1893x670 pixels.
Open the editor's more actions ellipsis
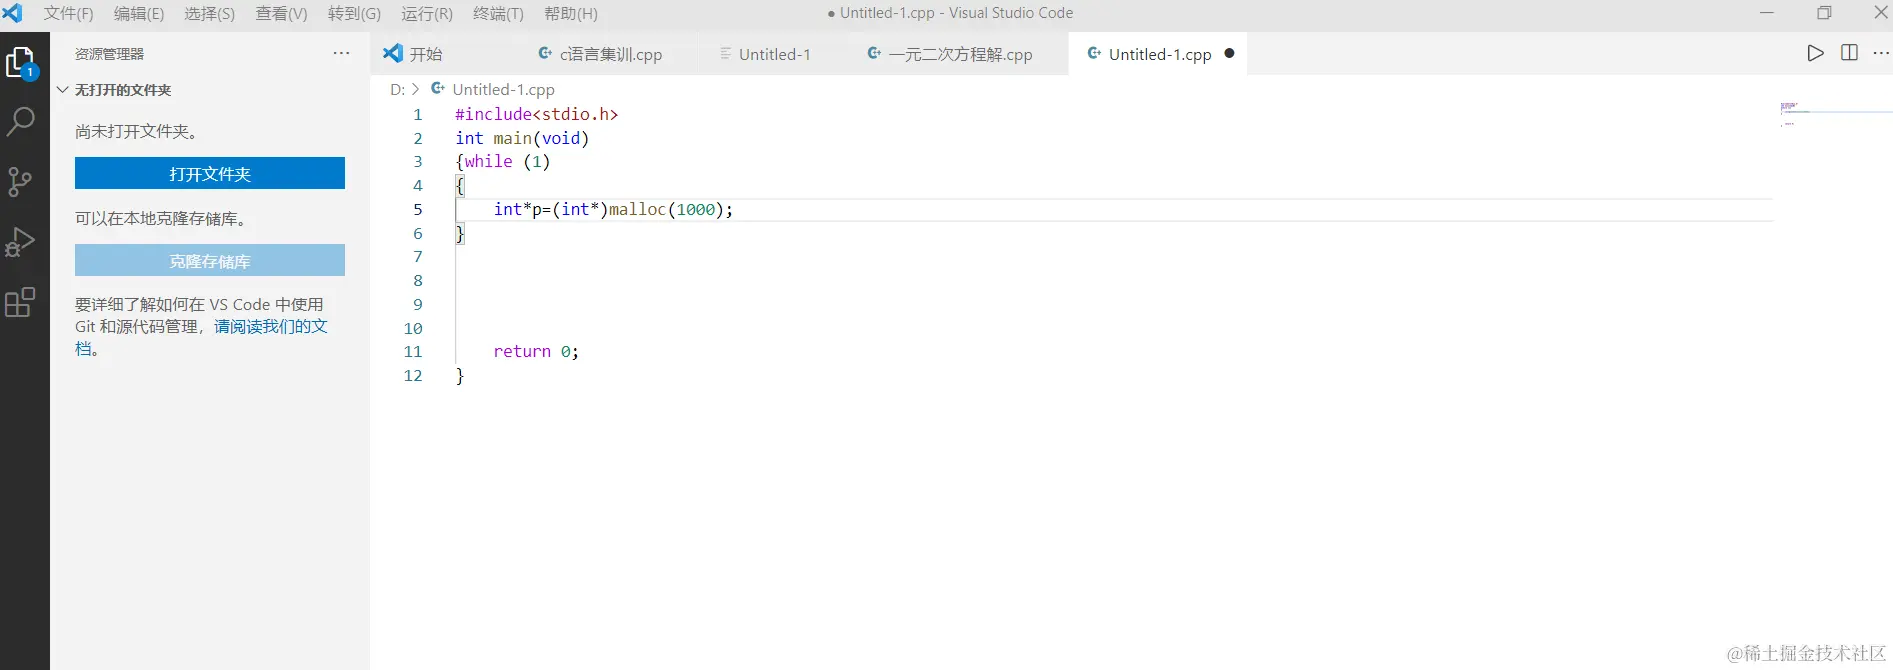pos(1880,53)
